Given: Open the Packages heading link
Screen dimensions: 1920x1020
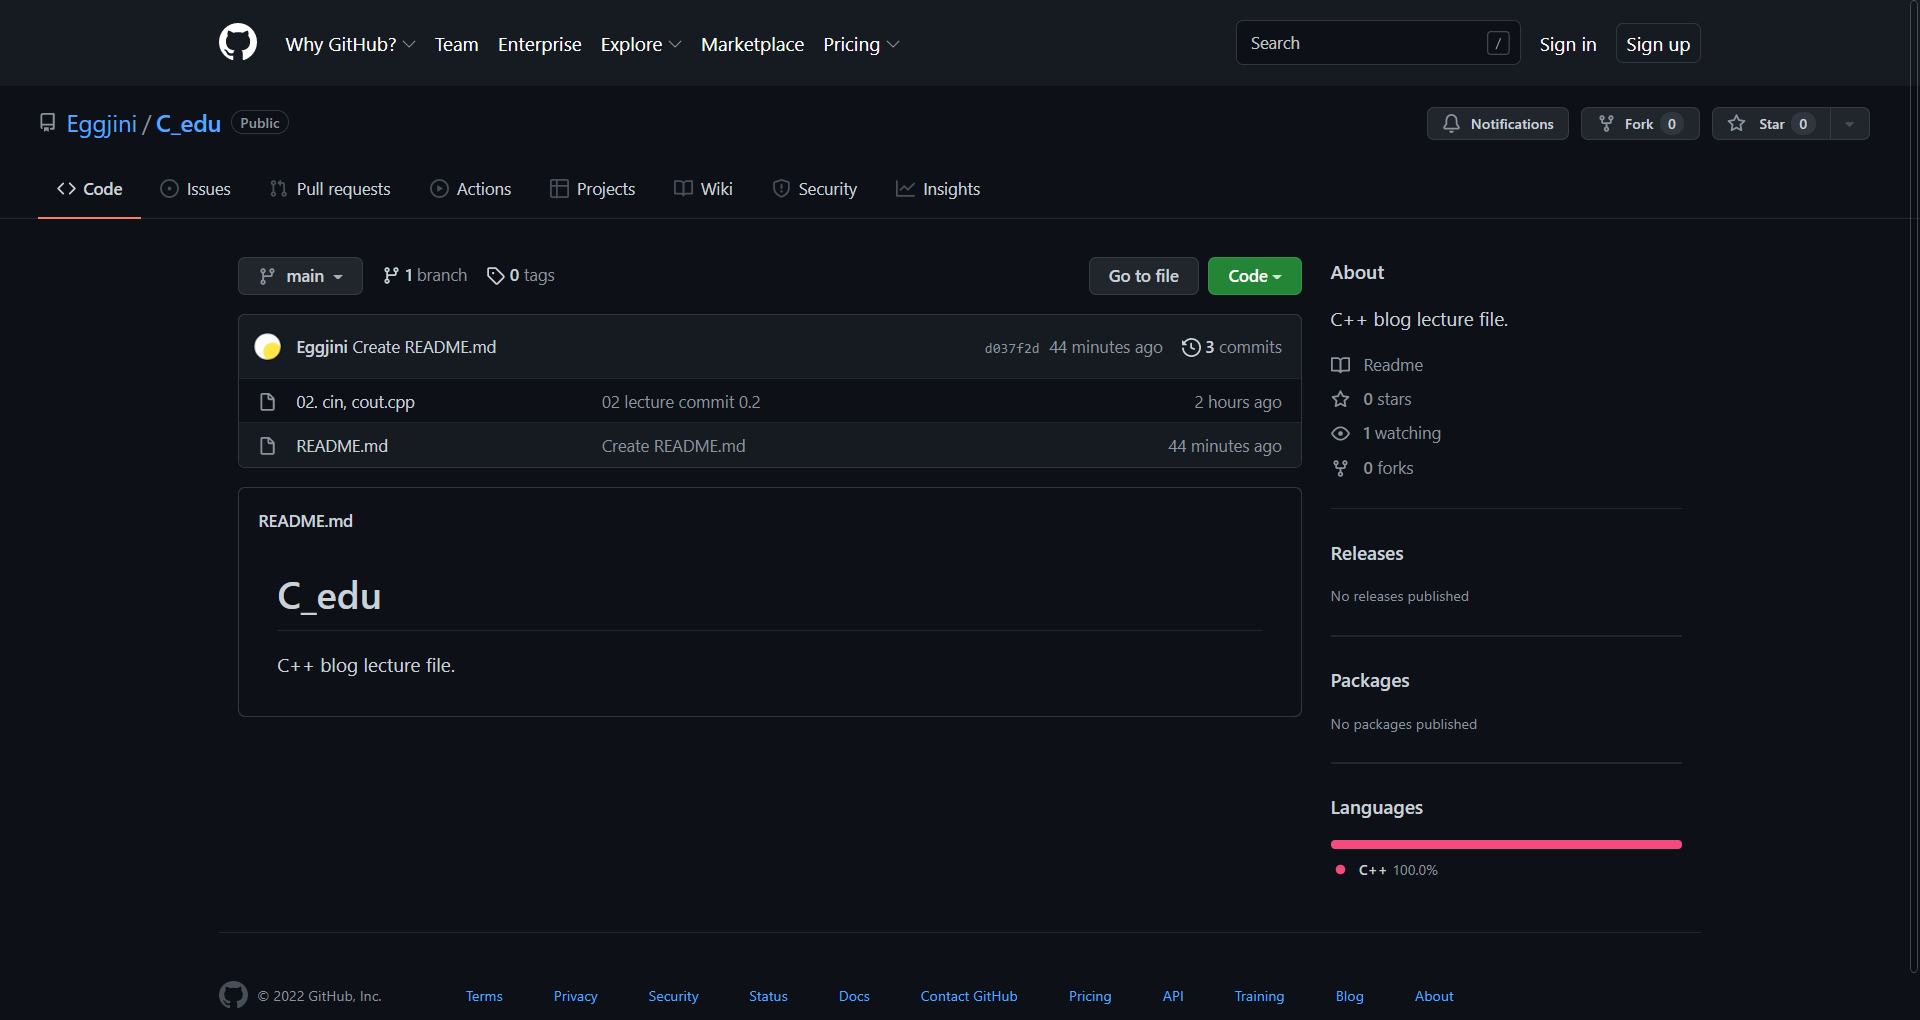Looking at the screenshot, I should point(1369,681).
